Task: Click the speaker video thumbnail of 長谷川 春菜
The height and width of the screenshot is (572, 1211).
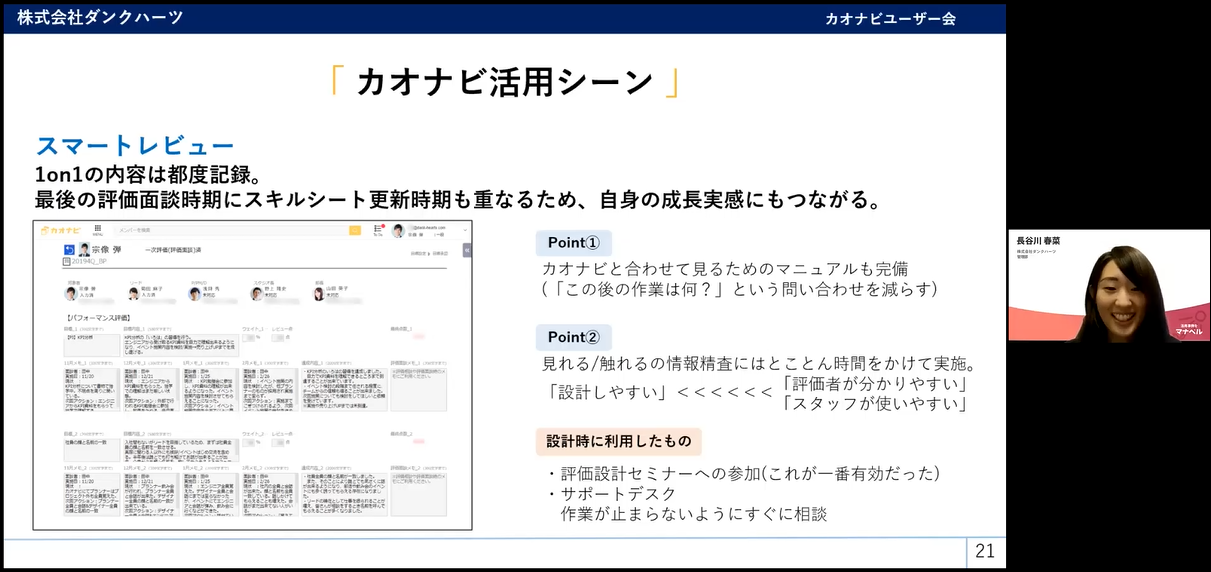Action: [x=1109, y=286]
